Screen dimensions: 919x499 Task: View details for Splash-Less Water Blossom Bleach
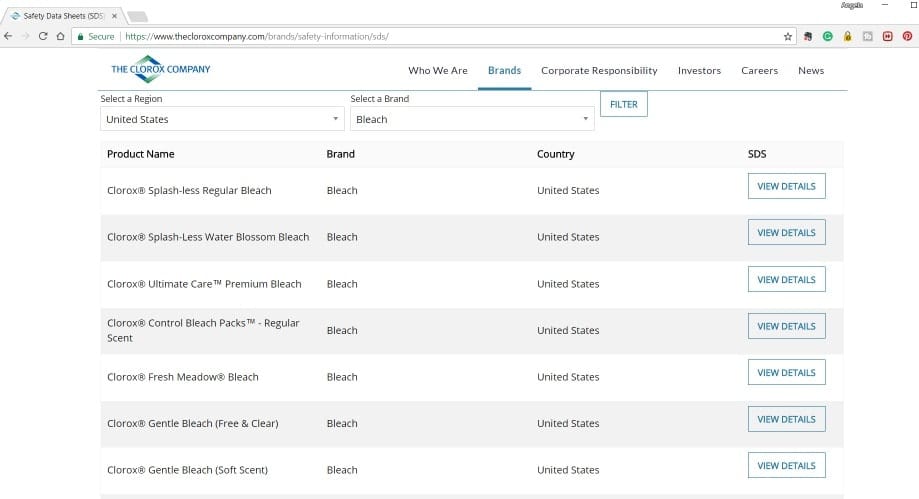coord(787,233)
